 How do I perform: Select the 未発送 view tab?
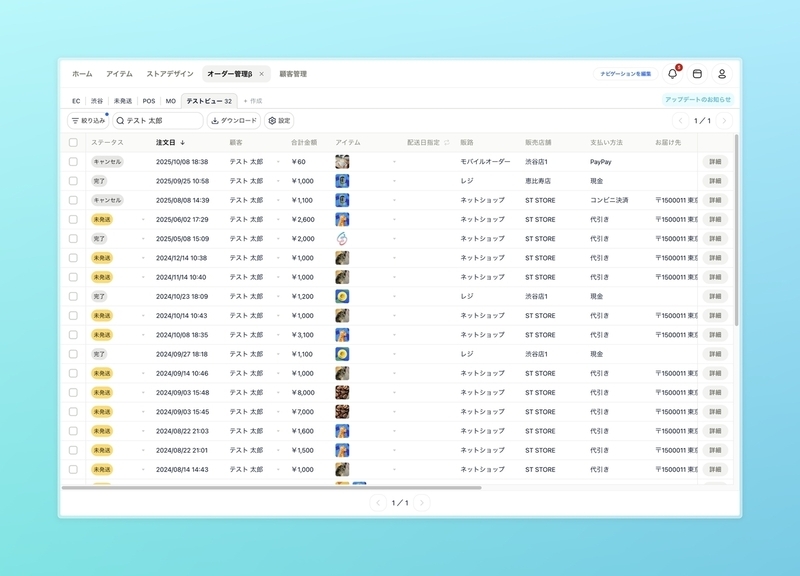pyautogui.click(x=123, y=101)
